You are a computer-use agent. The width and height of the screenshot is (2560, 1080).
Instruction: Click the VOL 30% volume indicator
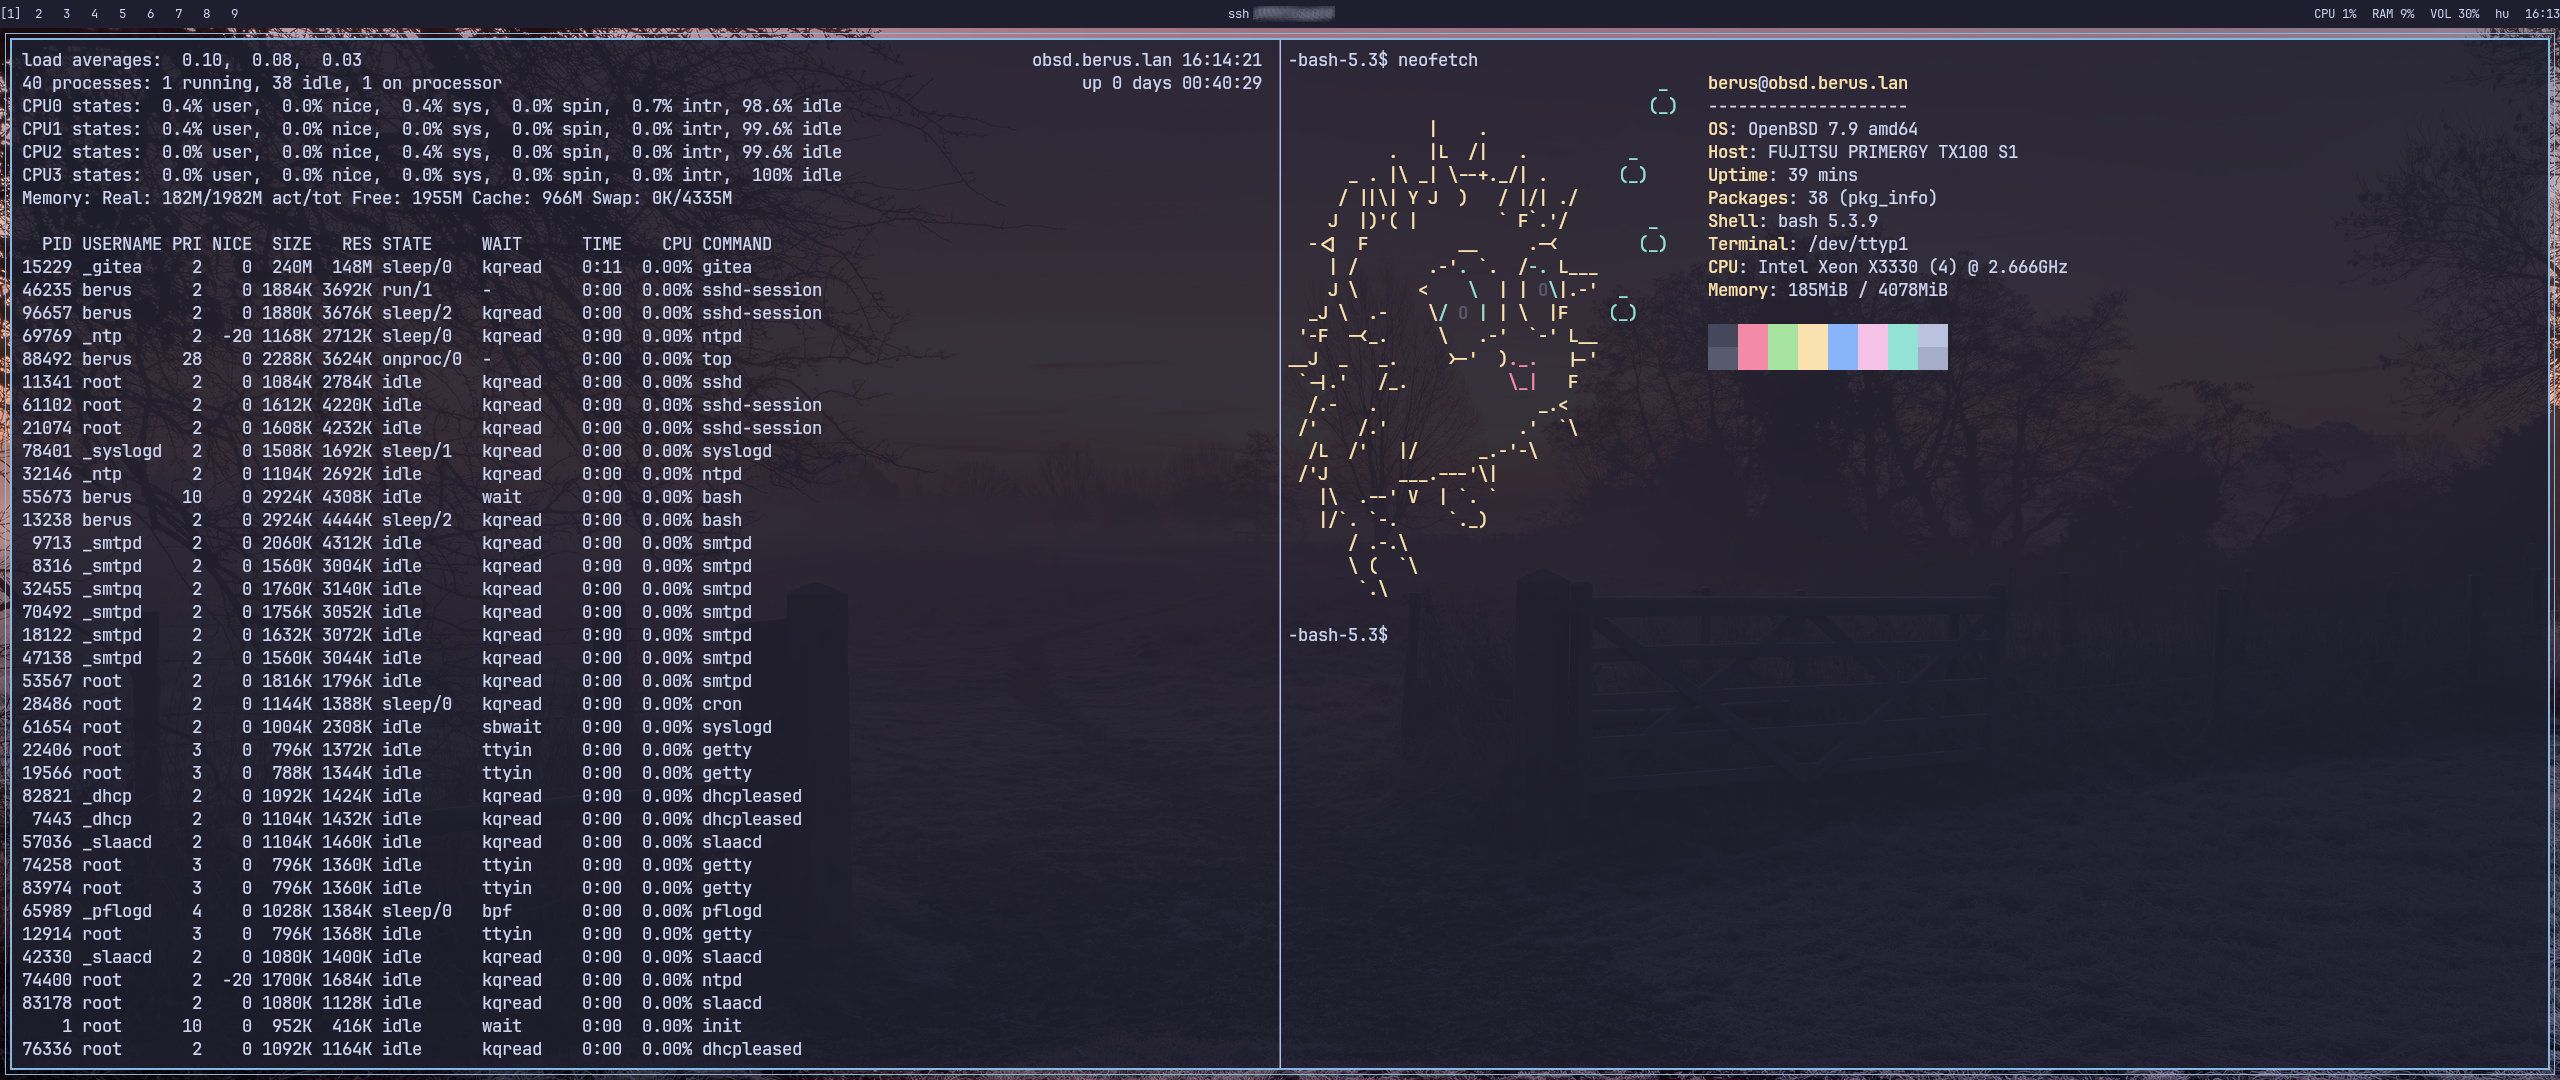click(2454, 14)
